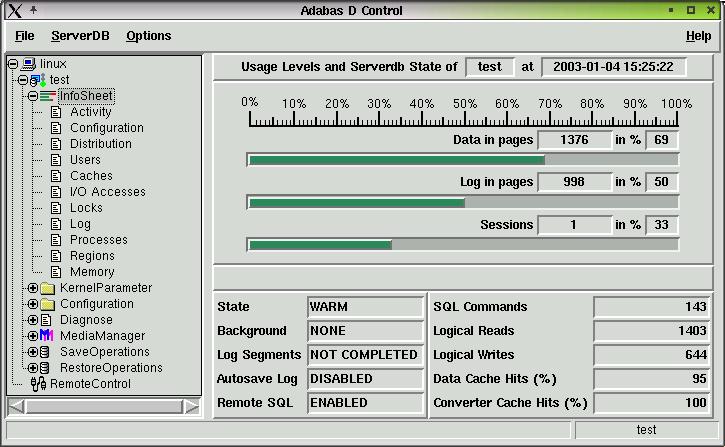Open the Distribution tree item
725x447 pixels.
(101, 144)
